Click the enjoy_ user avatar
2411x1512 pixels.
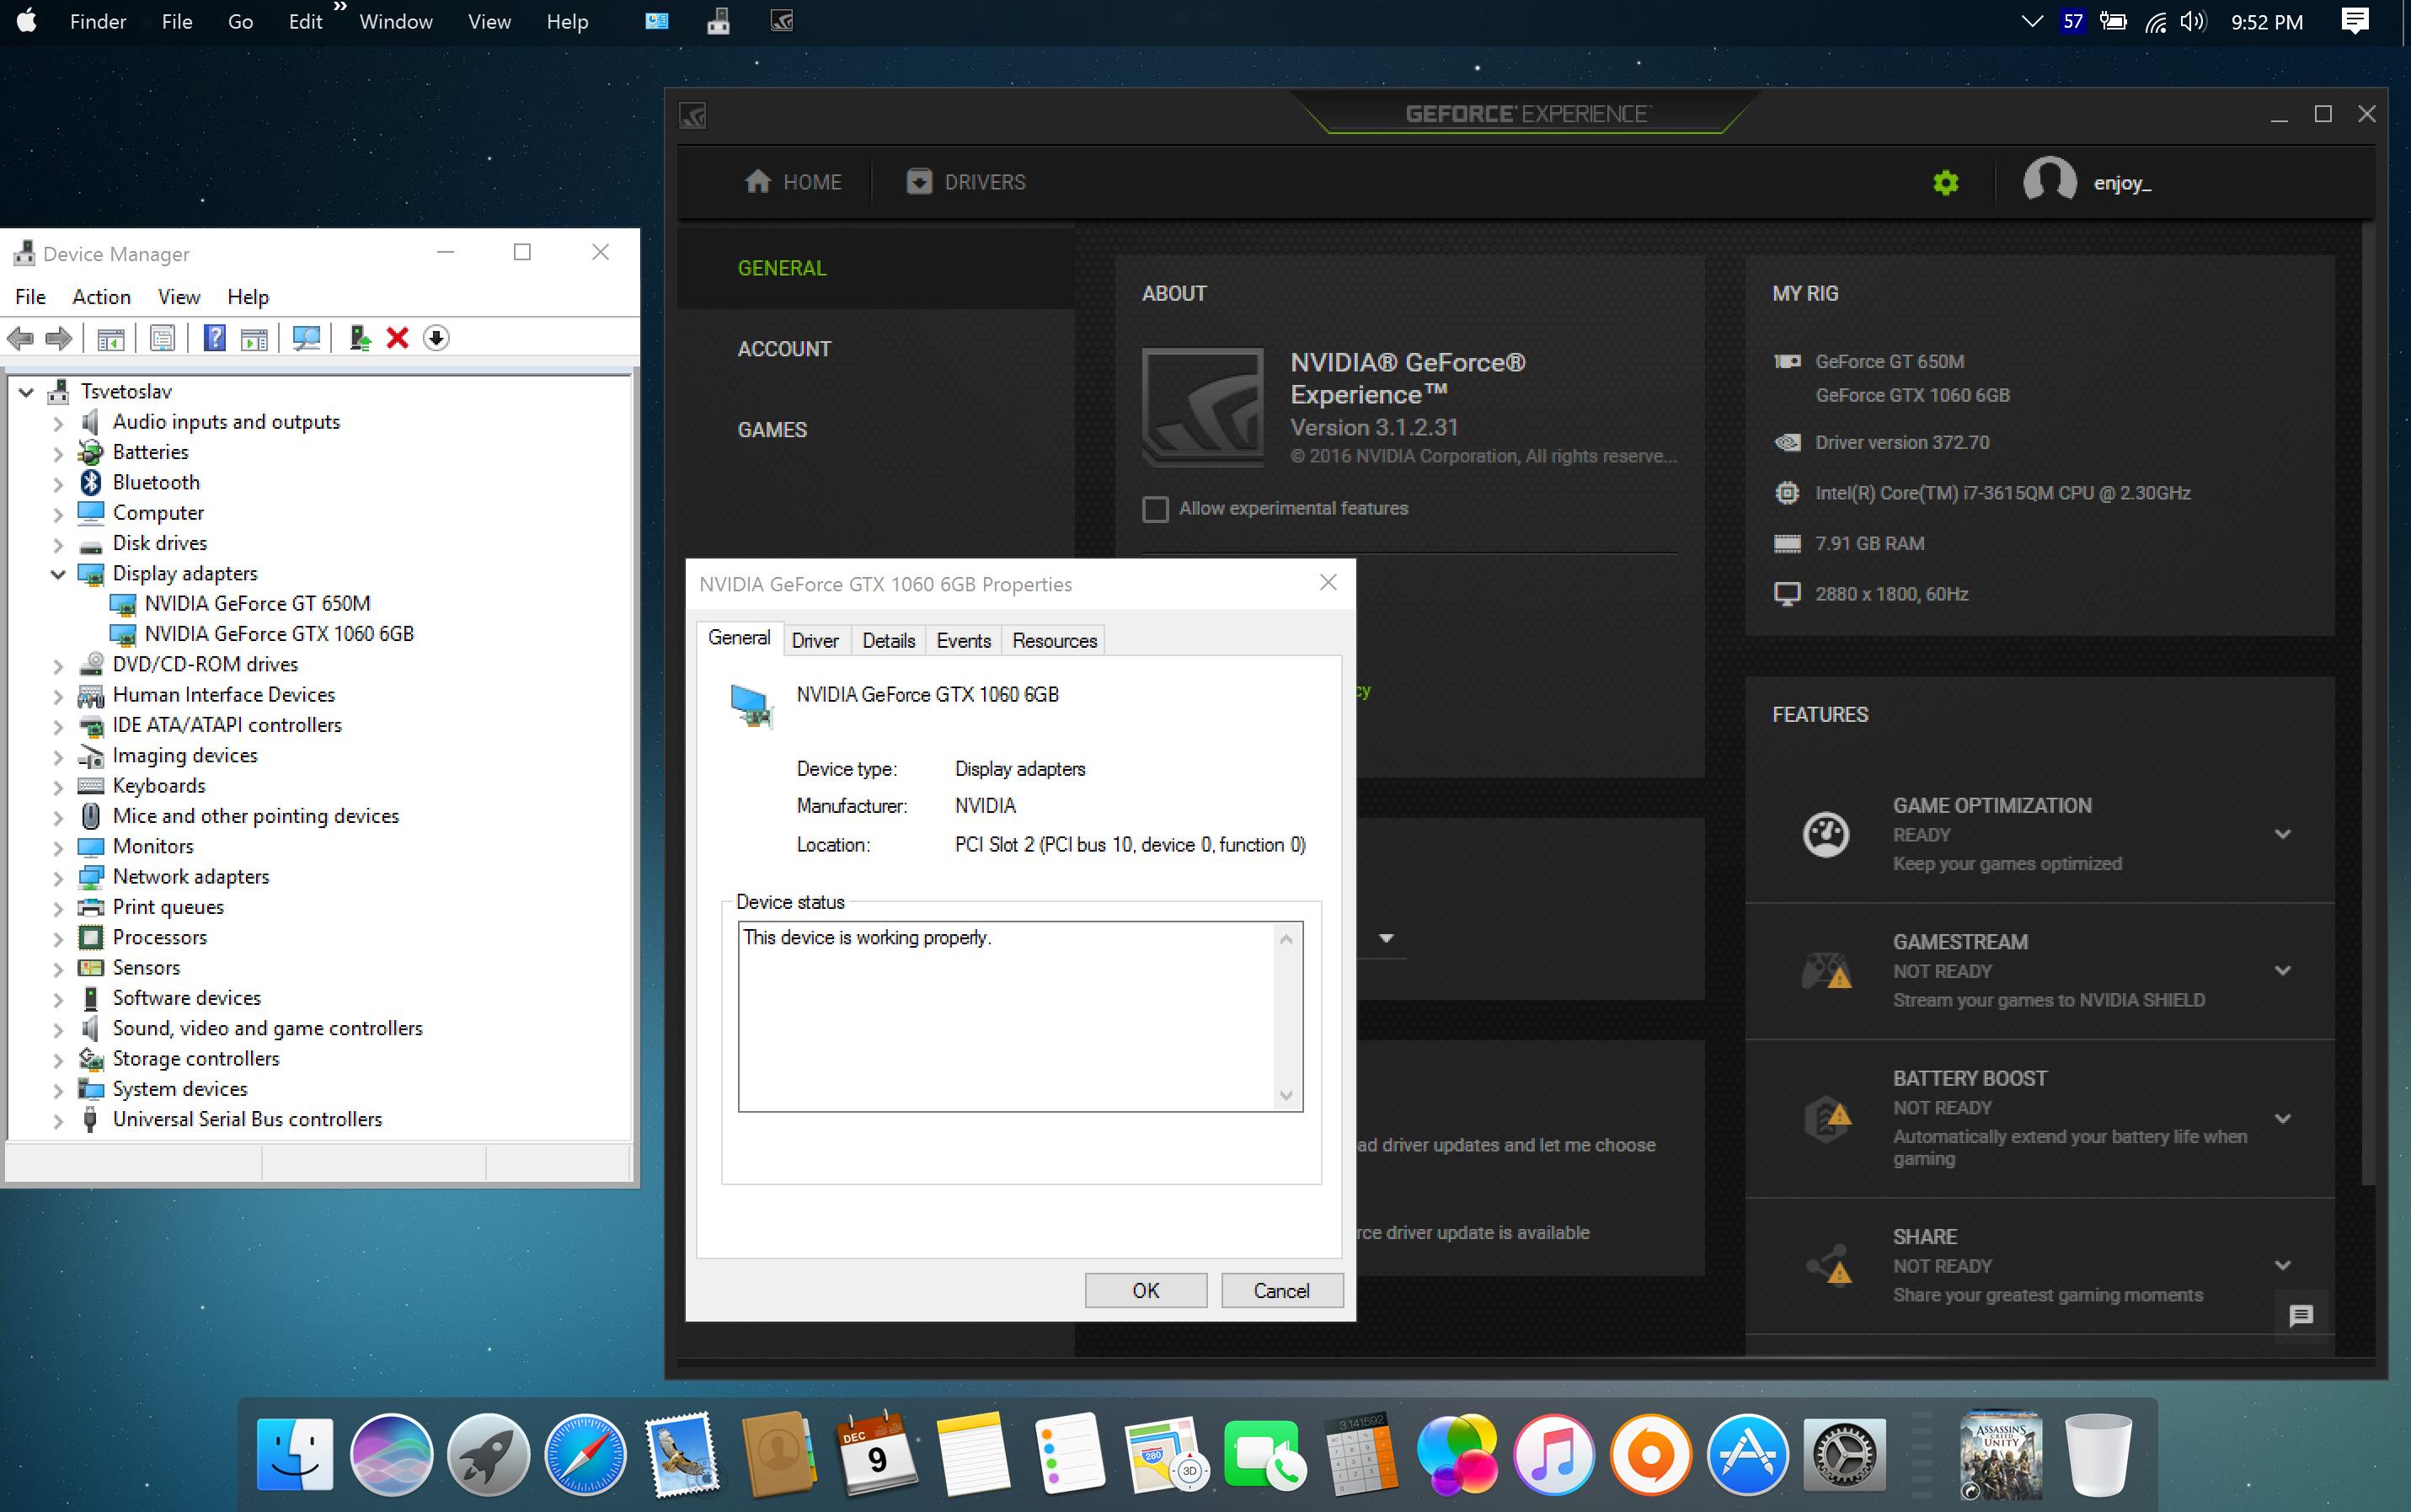pyautogui.click(x=2049, y=181)
